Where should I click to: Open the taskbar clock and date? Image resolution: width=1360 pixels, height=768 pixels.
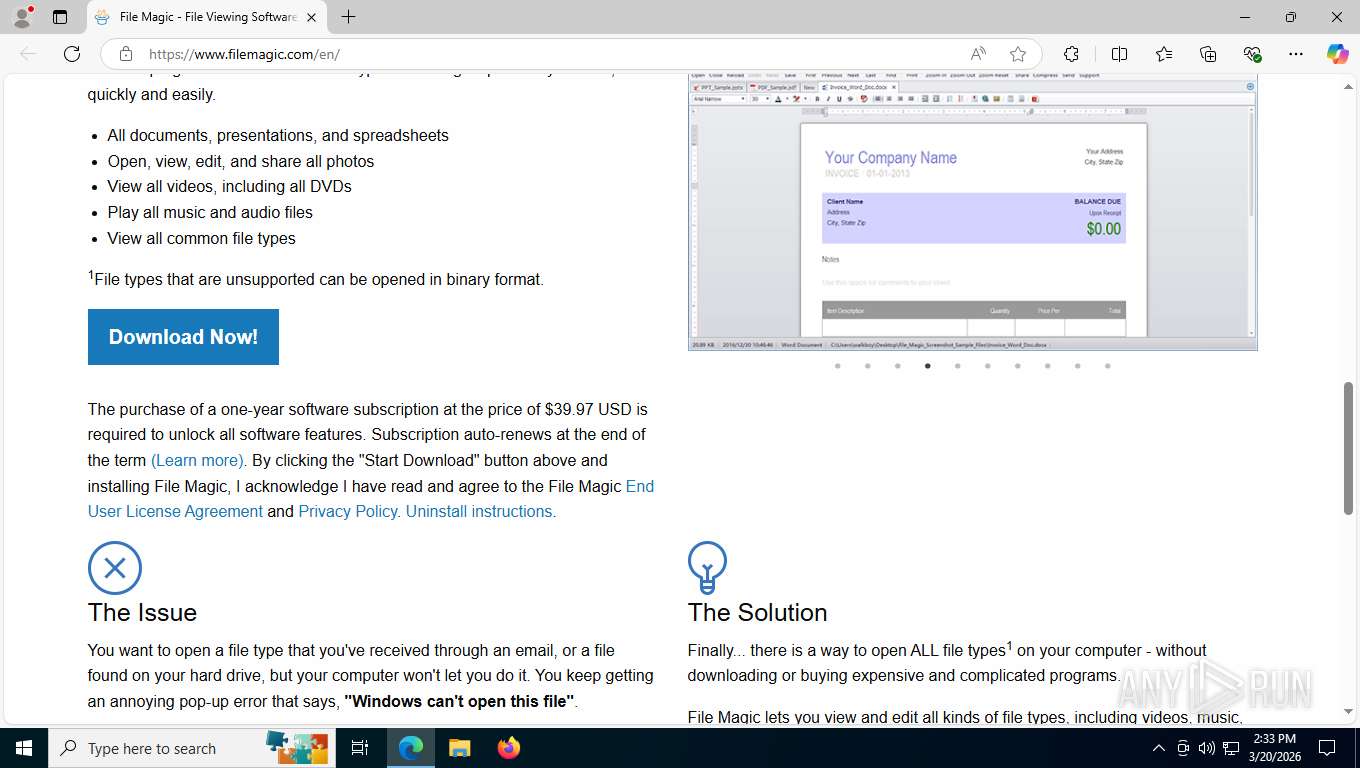coord(1274,748)
